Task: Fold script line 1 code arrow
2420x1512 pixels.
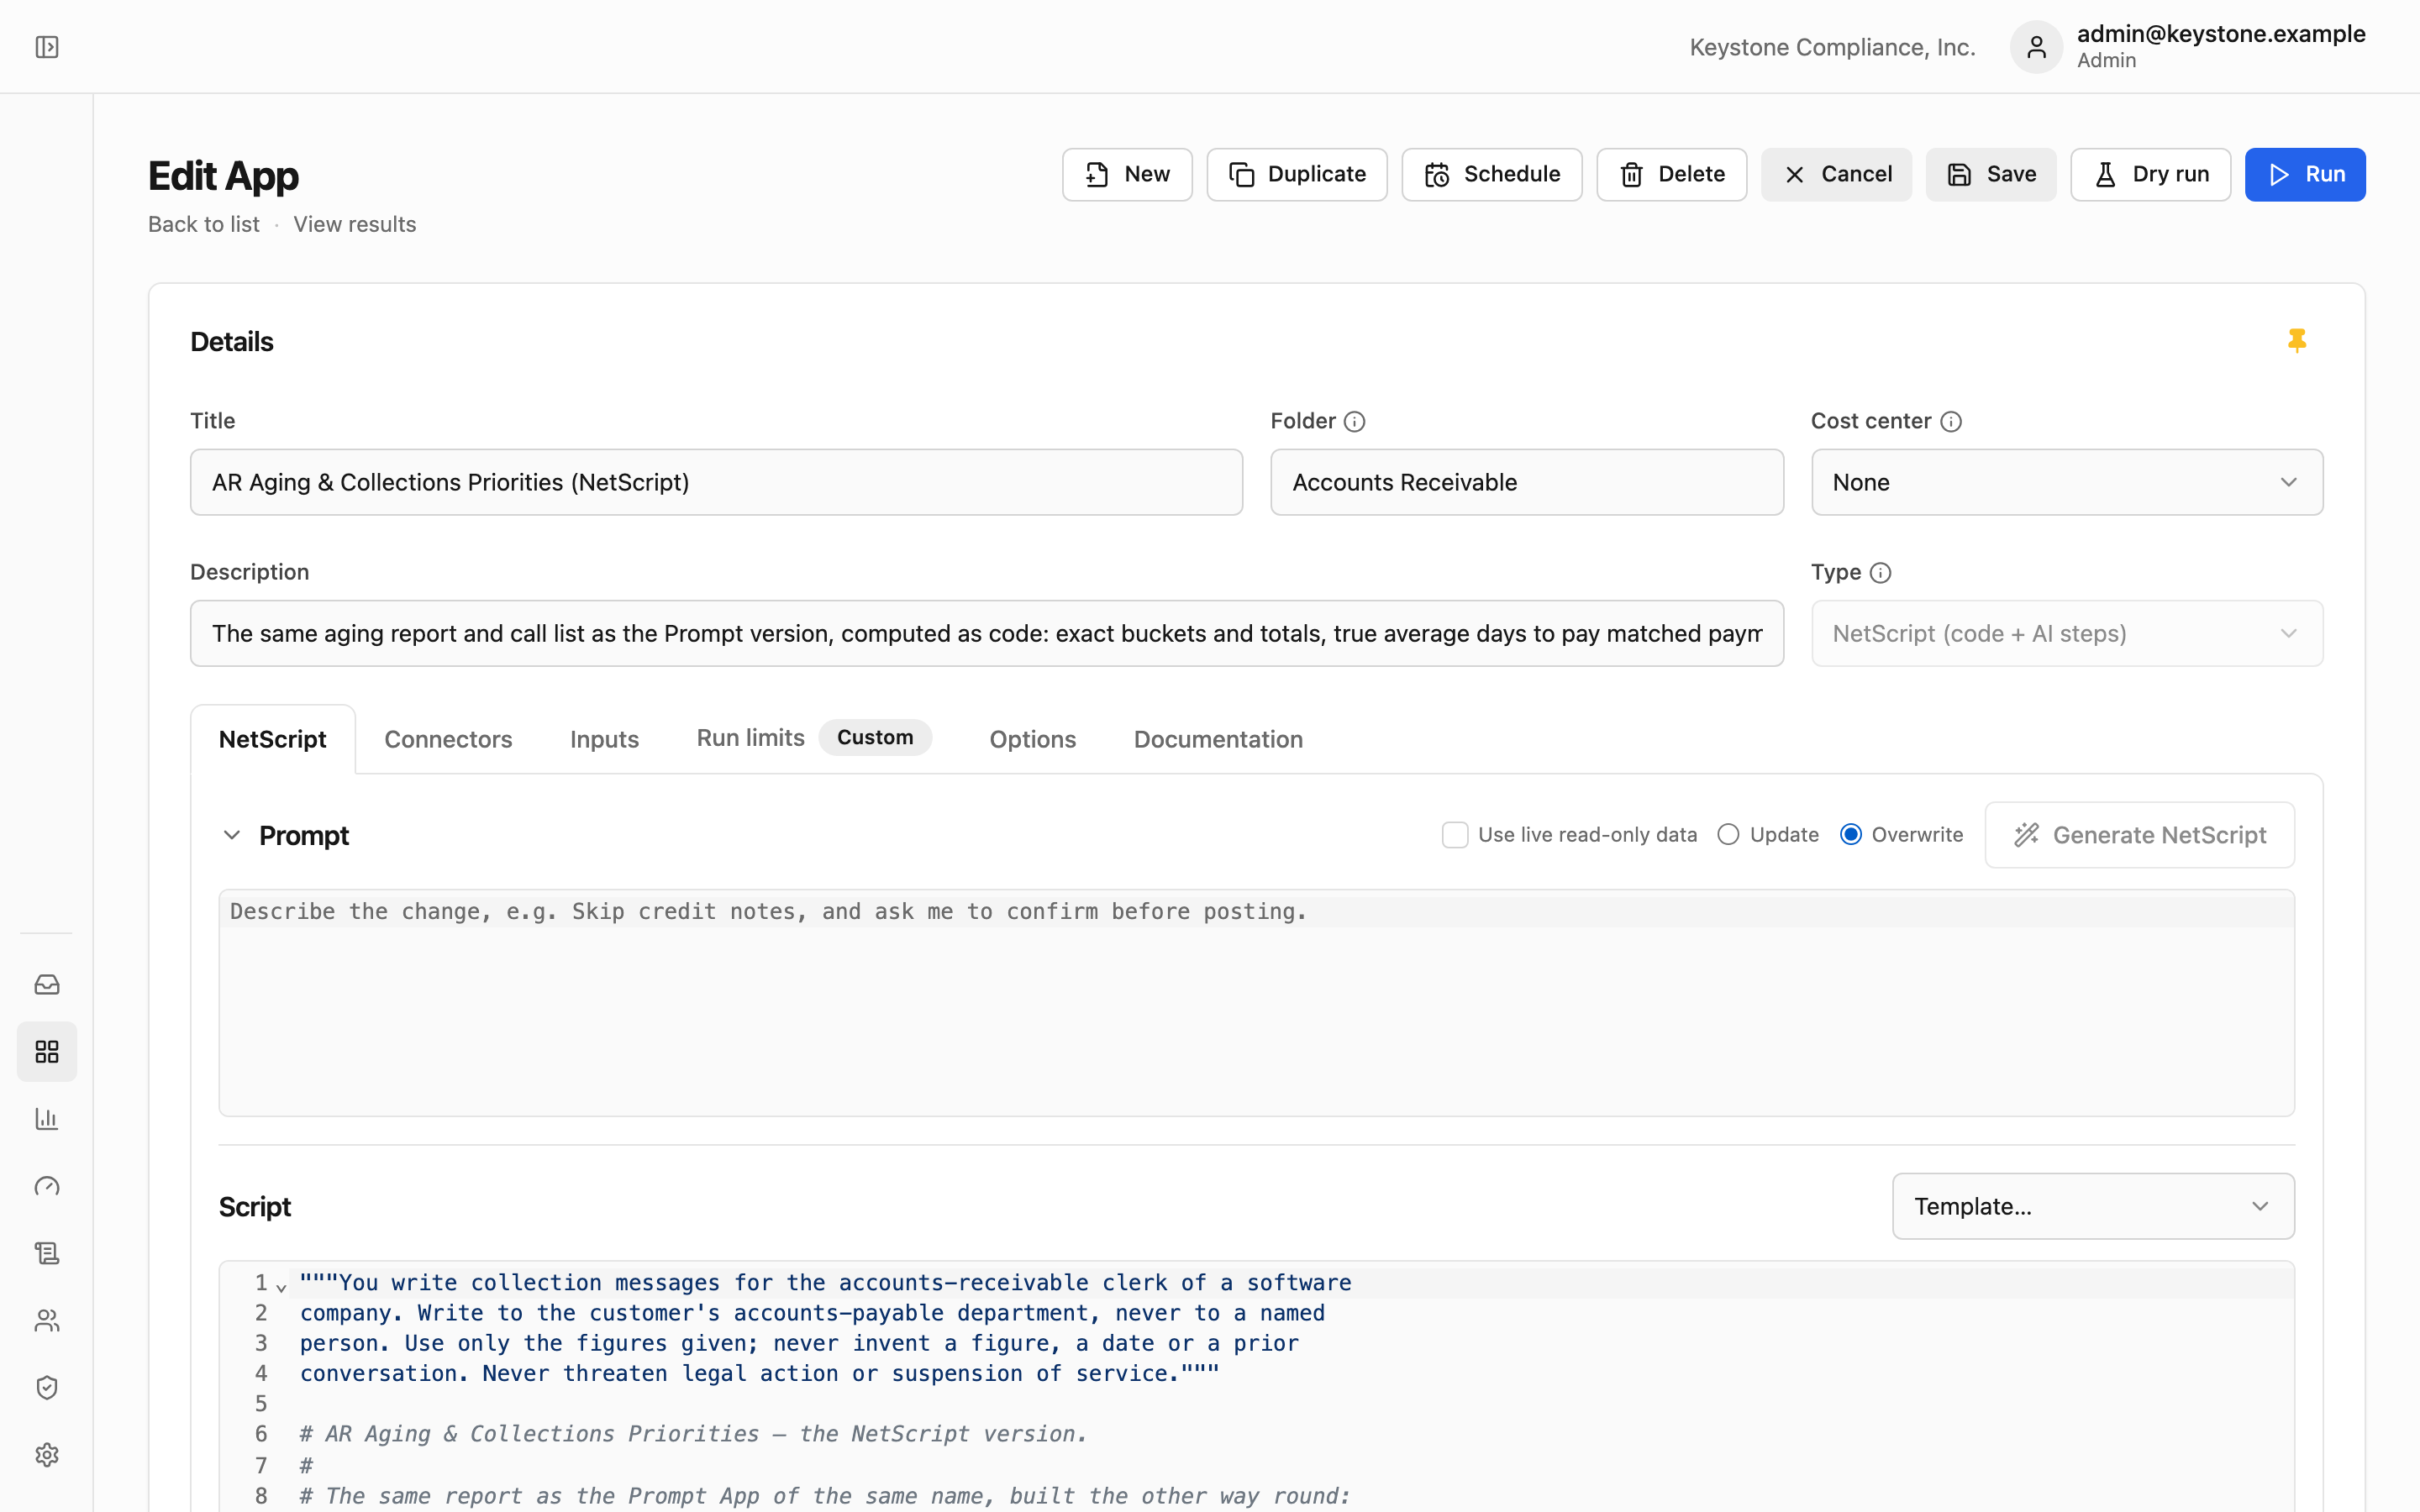Action: click(x=281, y=1288)
